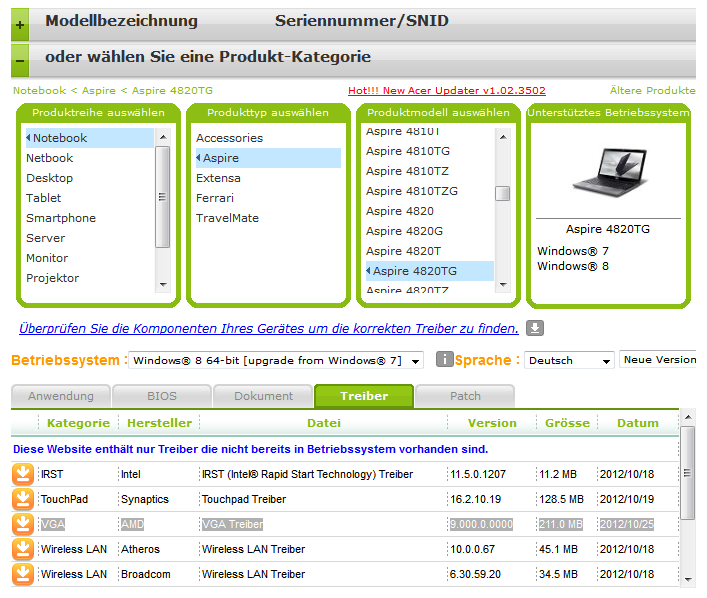Screen dimensions: 707x598
Task: Switch to the BIOS tab
Action: [x=162, y=396]
